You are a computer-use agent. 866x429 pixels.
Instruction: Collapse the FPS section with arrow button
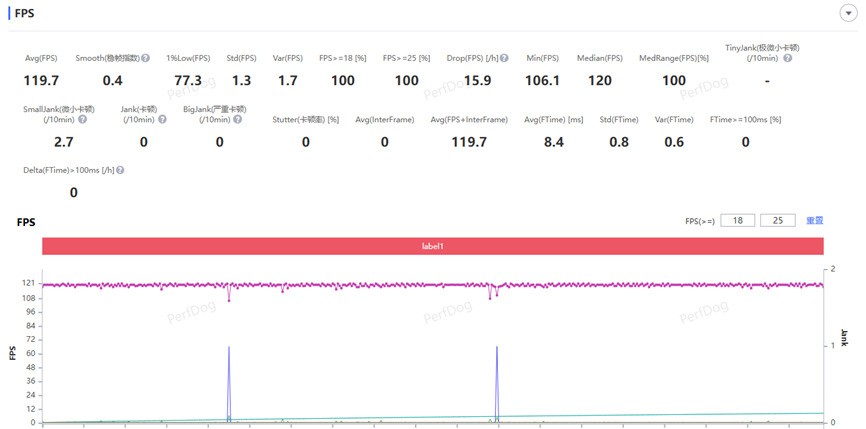point(848,14)
